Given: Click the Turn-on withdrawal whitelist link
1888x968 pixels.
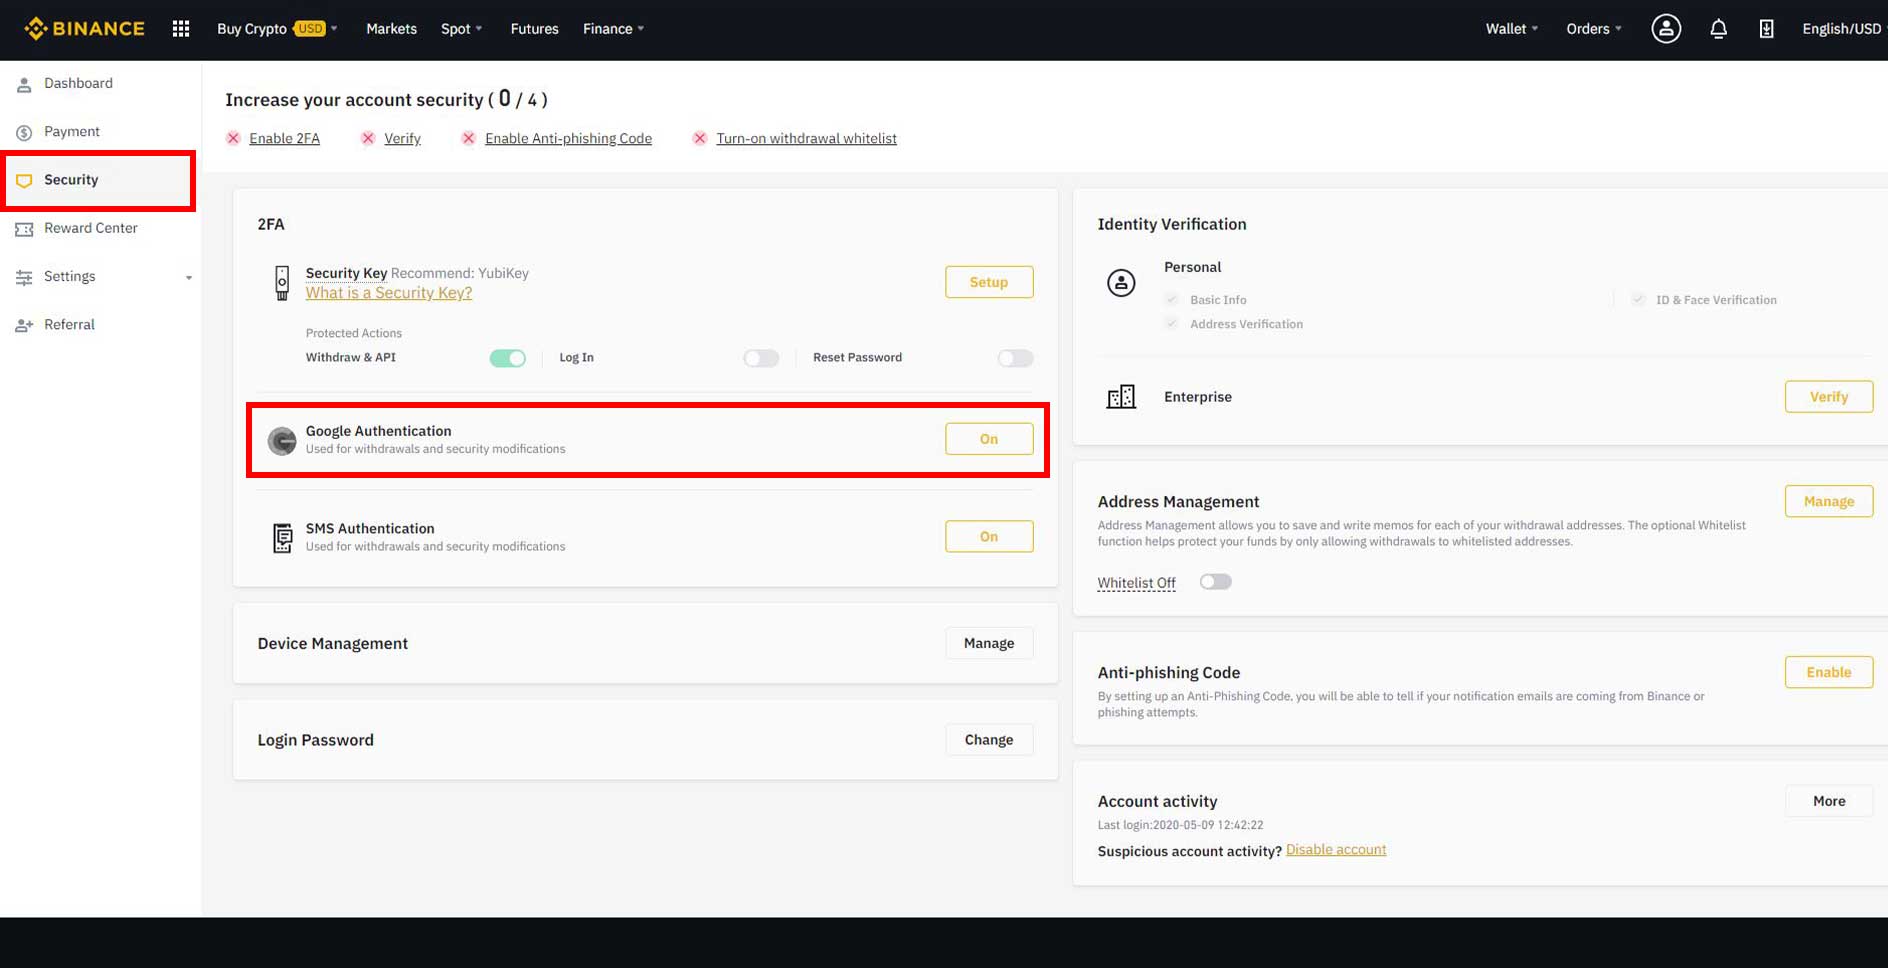Looking at the screenshot, I should click(x=806, y=139).
